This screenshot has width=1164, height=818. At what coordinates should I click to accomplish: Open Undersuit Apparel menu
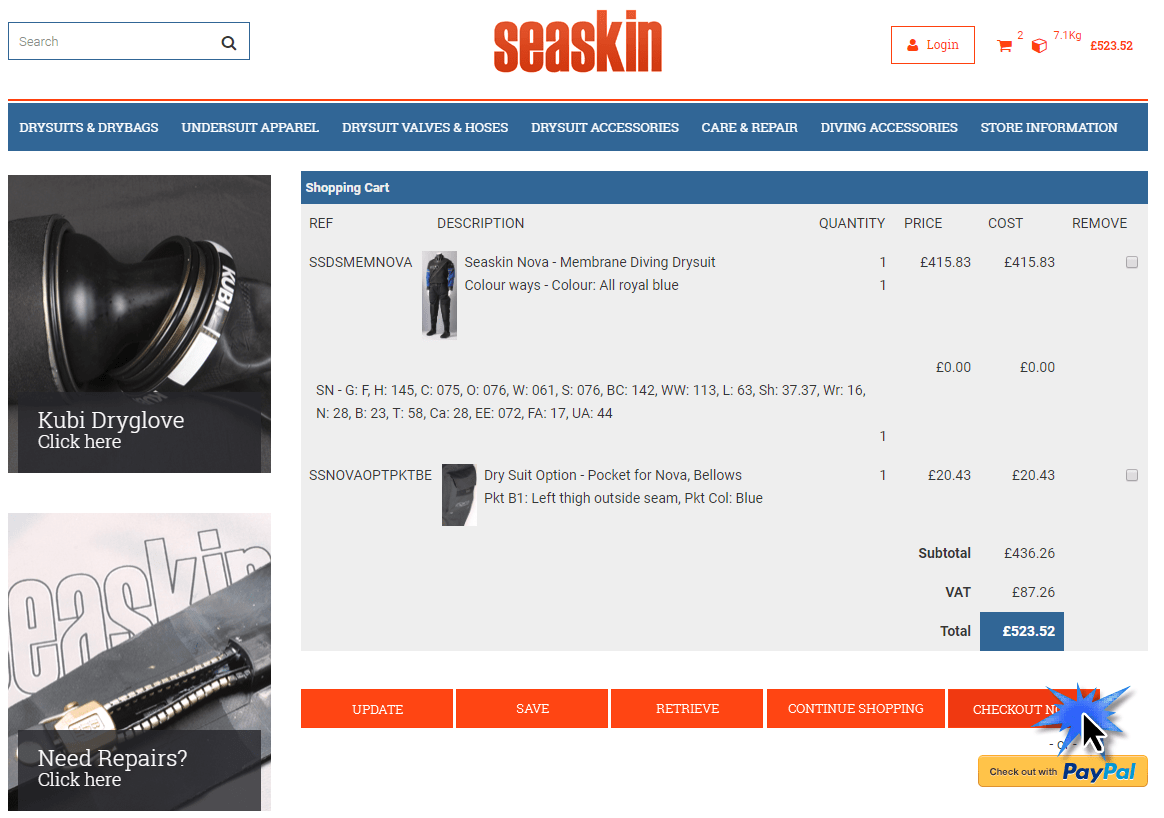(250, 128)
